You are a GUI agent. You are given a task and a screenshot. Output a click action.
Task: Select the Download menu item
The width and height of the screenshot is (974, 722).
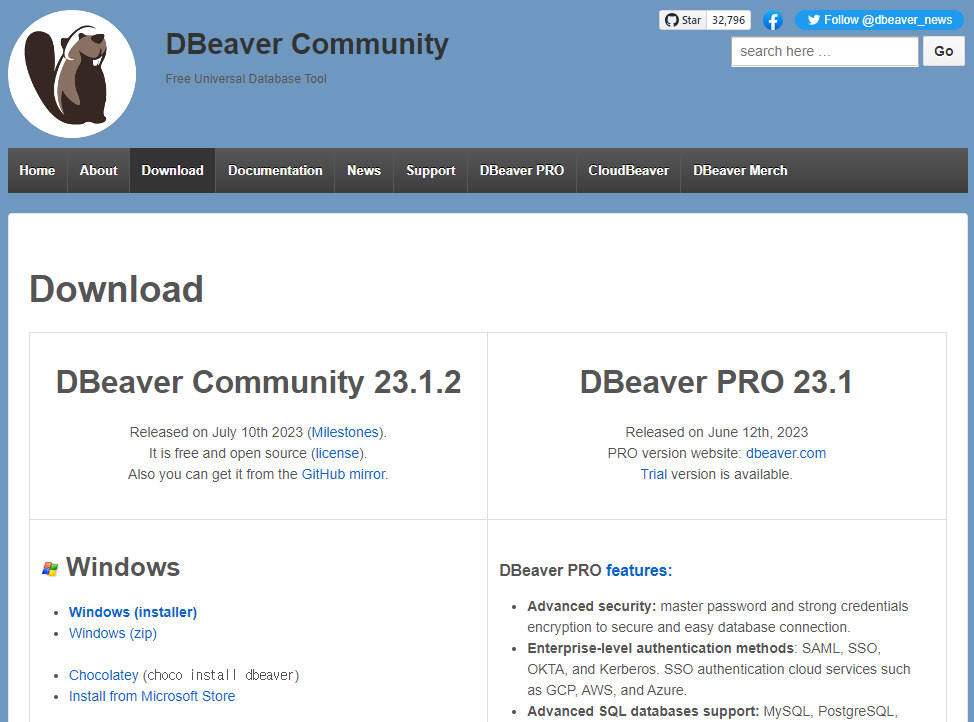[x=172, y=170]
